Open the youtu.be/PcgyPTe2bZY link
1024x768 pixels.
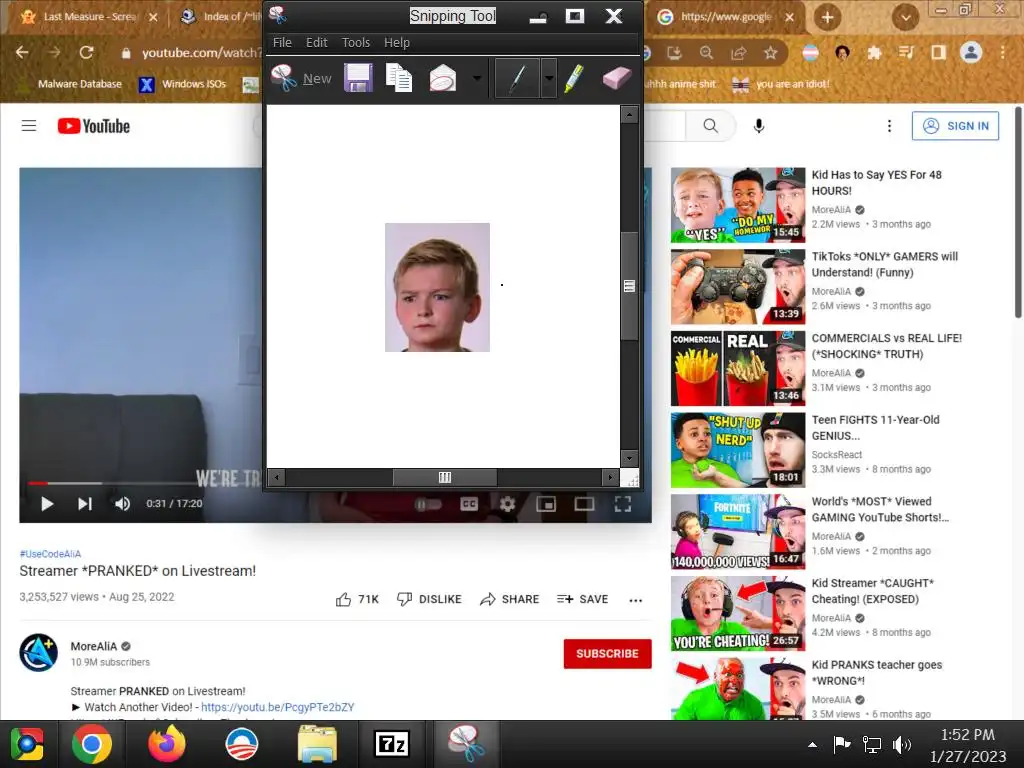click(x=278, y=707)
